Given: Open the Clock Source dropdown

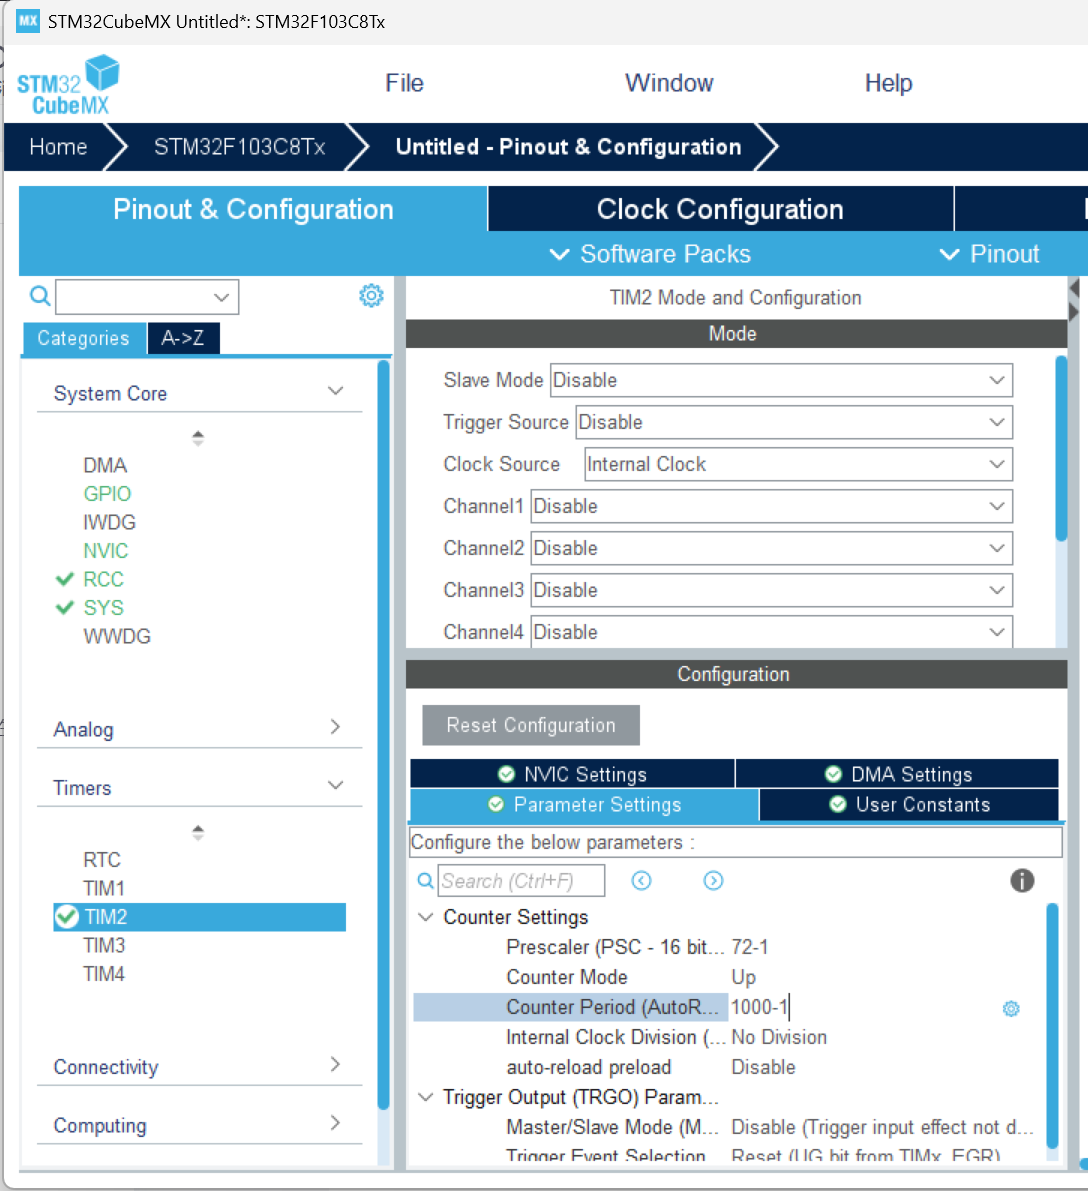Looking at the screenshot, I should pos(799,464).
